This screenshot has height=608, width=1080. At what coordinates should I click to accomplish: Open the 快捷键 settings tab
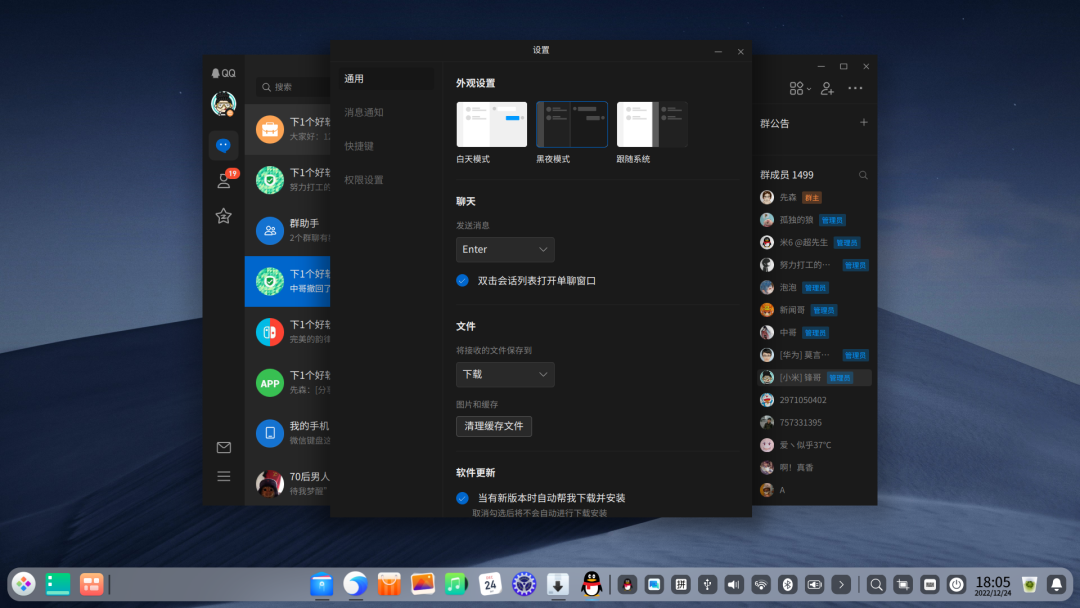(360, 146)
